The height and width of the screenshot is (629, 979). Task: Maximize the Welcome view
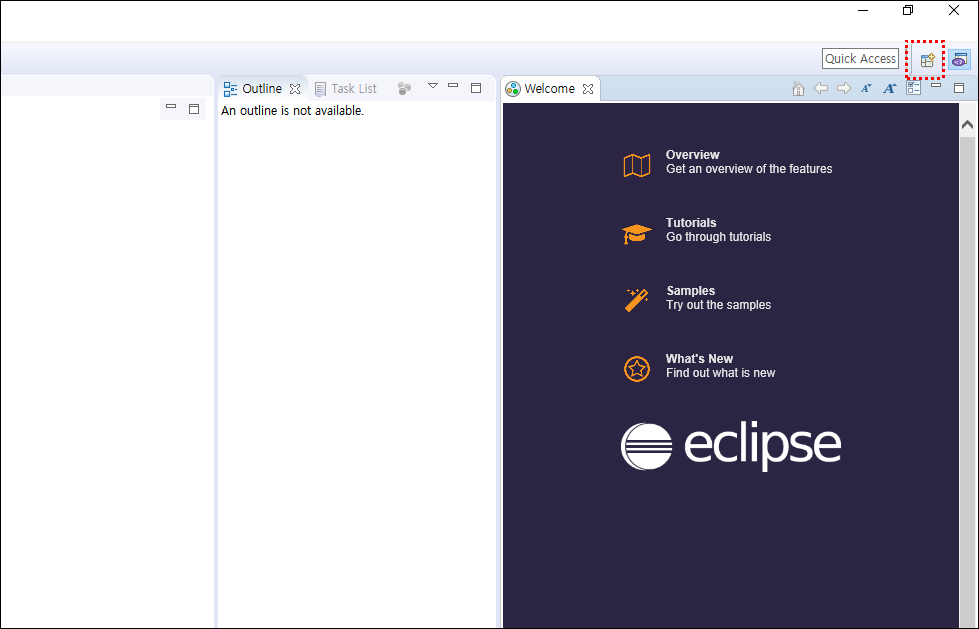(960, 88)
